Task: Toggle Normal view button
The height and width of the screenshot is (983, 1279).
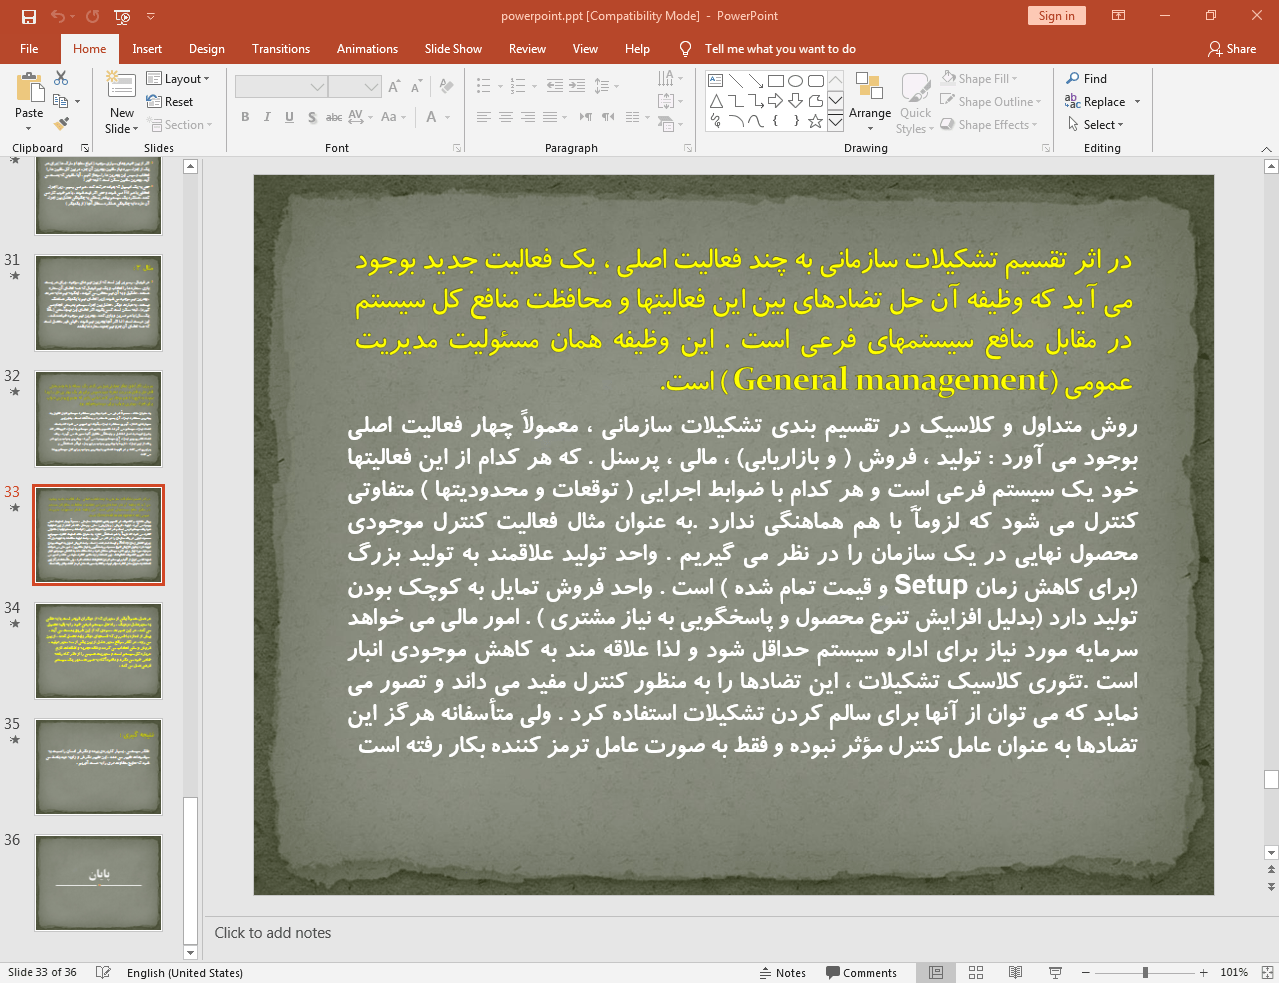Action: pos(936,972)
